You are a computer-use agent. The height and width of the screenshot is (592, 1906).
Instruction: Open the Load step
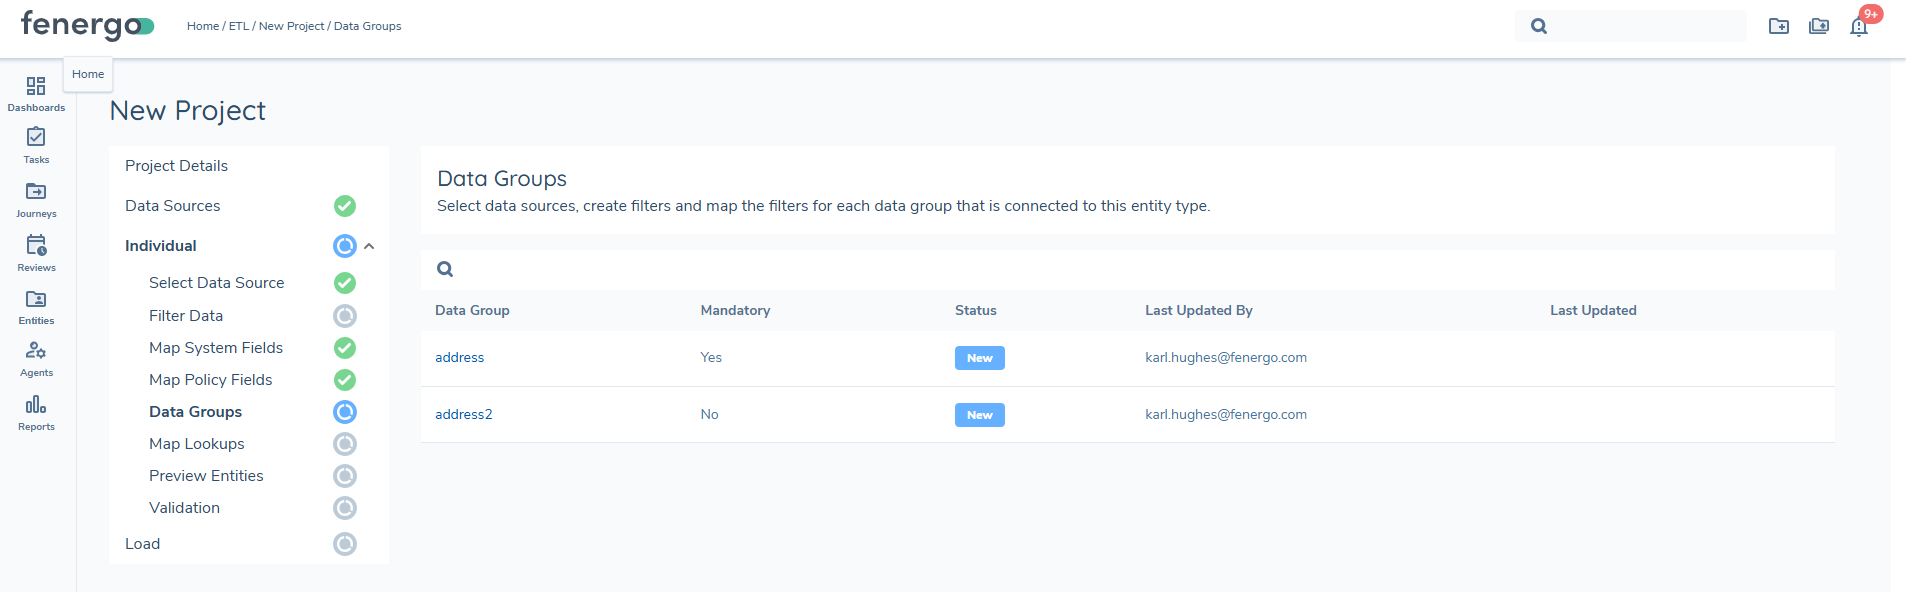[142, 544]
